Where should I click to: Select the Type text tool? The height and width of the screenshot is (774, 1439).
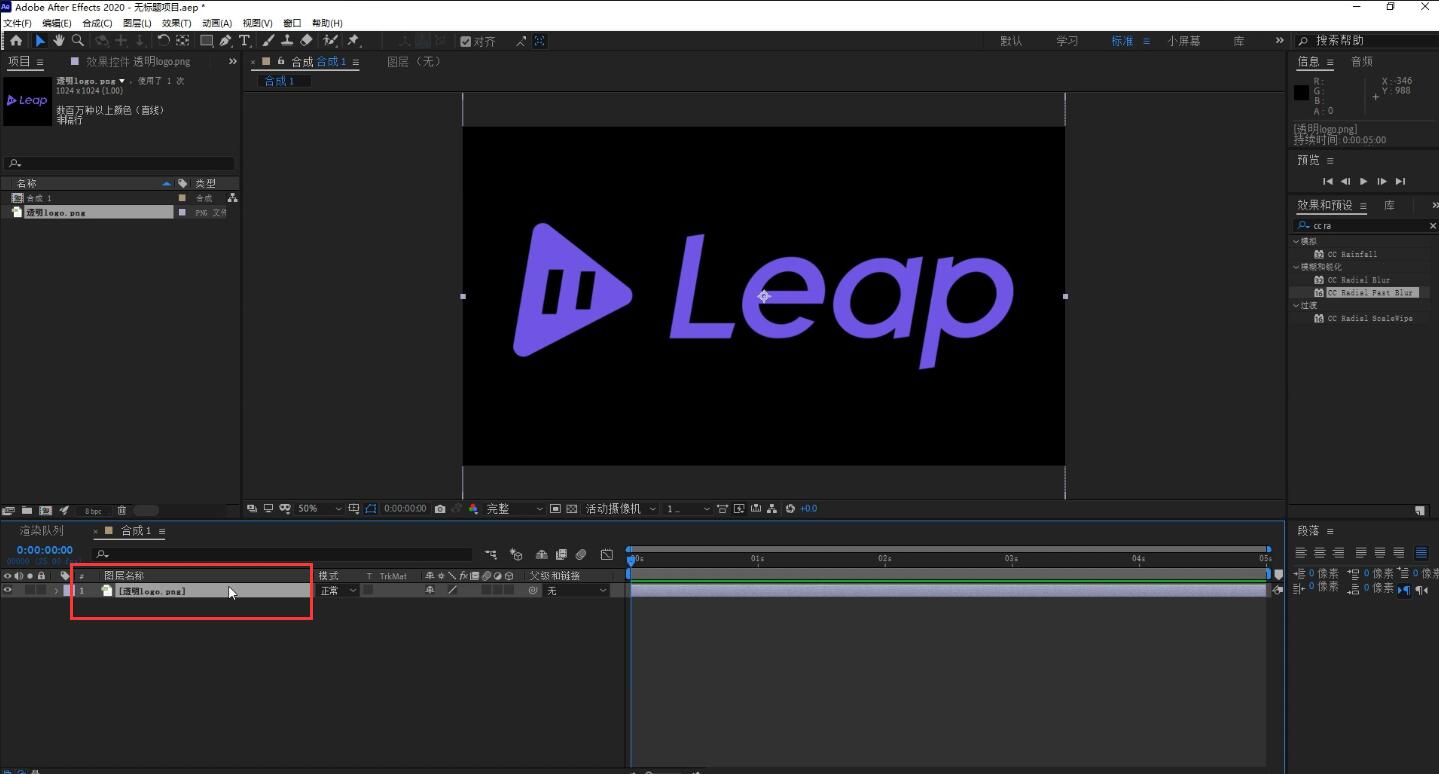(244, 41)
